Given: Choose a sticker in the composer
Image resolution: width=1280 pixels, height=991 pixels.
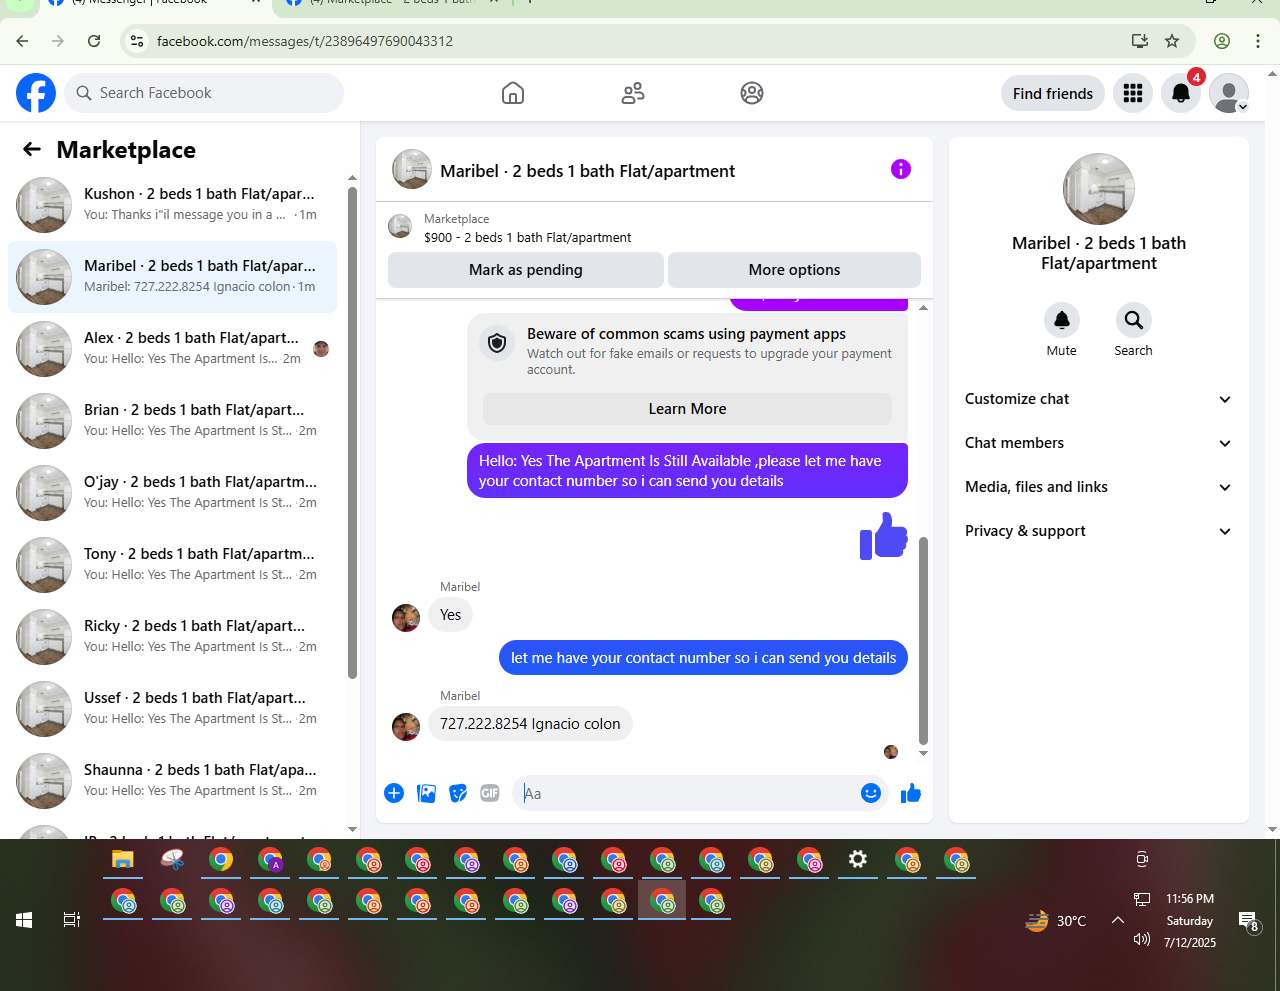Looking at the screenshot, I should click(458, 793).
